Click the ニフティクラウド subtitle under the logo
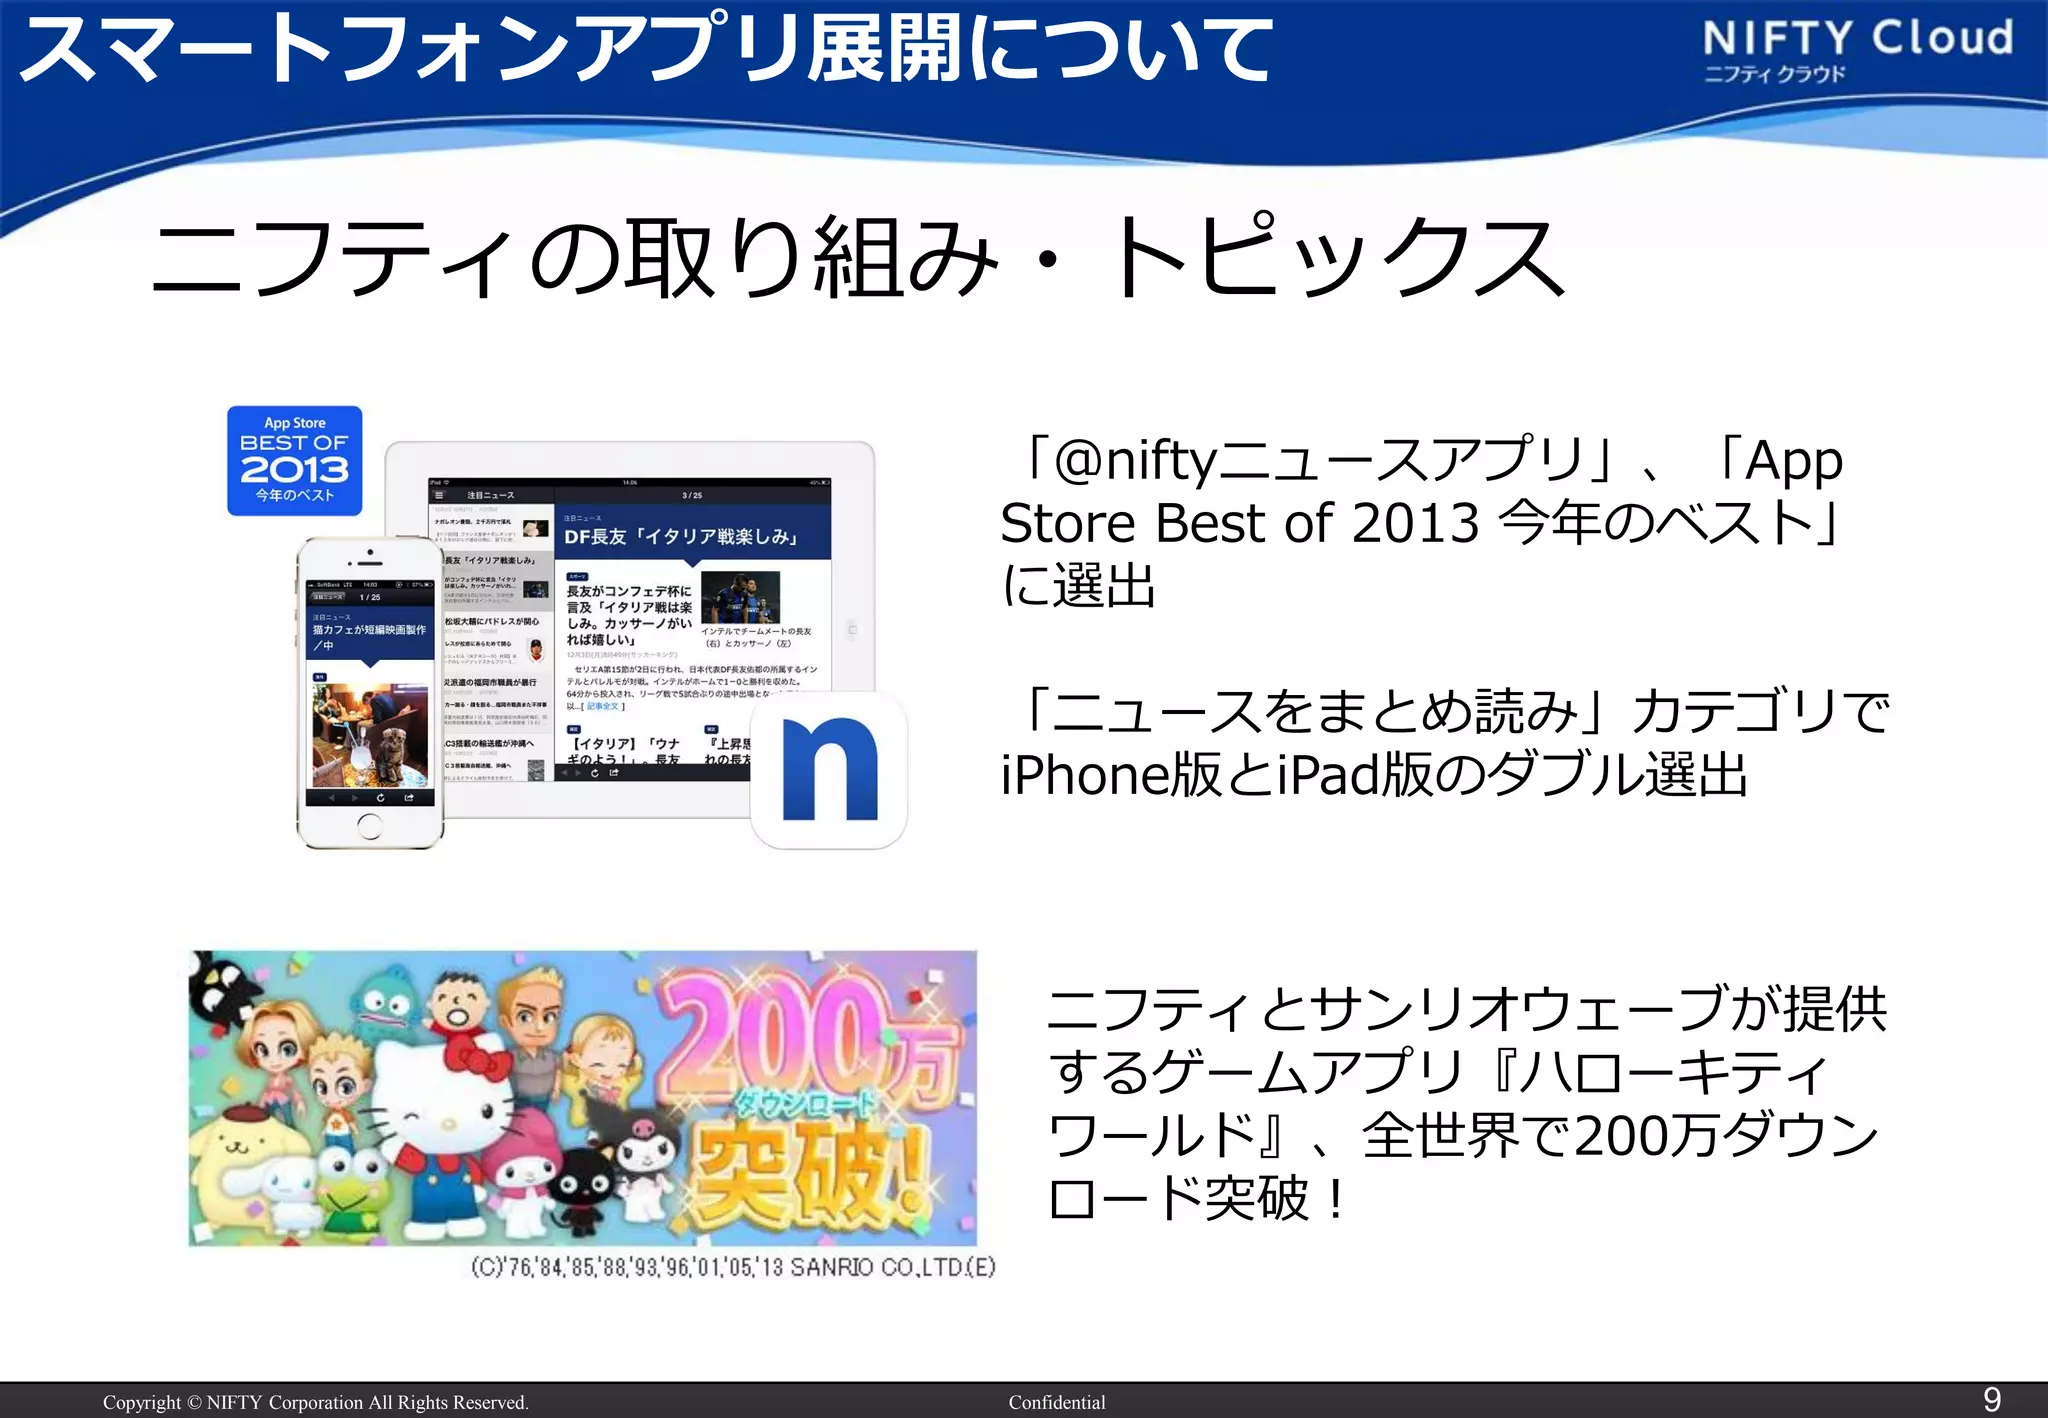 click(x=1775, y=74)
